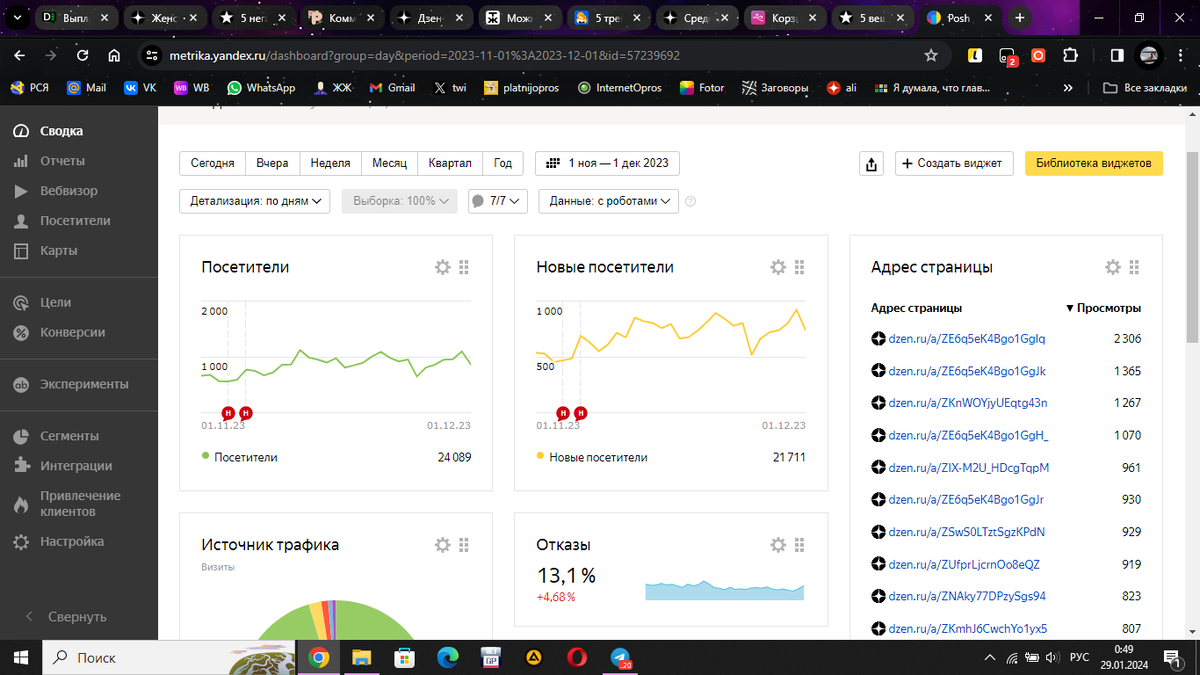Image resolution: width=1200 pixels, height=675 pixels.
Task: Click the Конверсии sidebar icon
Action: [x=20, y=333]
